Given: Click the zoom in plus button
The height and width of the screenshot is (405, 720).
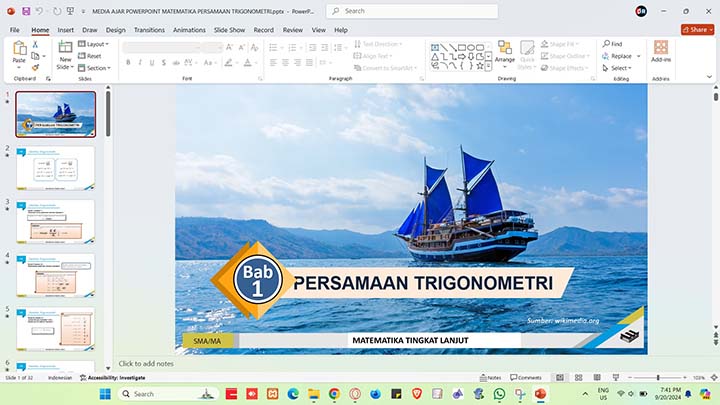Looking at the screenshot, I should click(x=685, y=377).
